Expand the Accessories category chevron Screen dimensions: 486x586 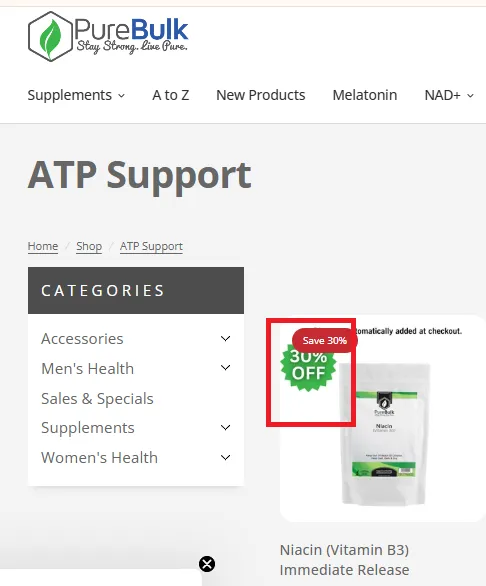pos(225,339)
